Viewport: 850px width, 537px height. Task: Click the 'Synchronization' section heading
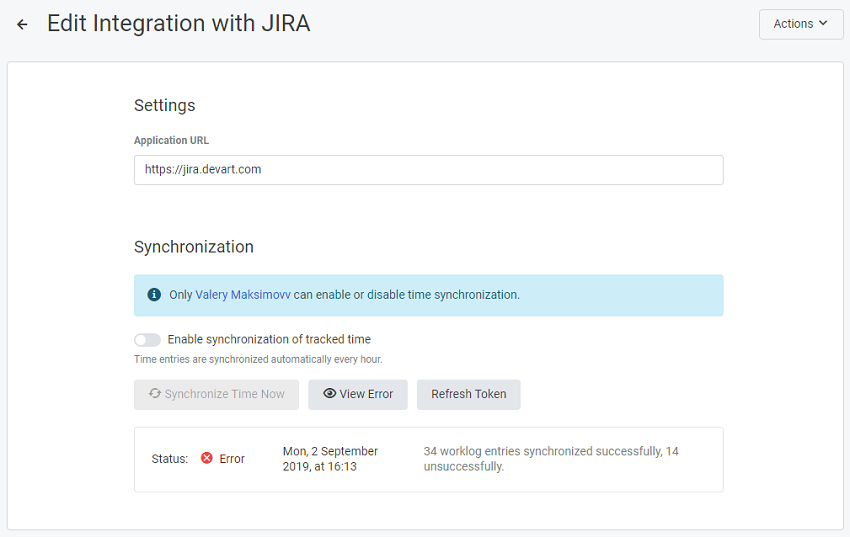point(194,247)
